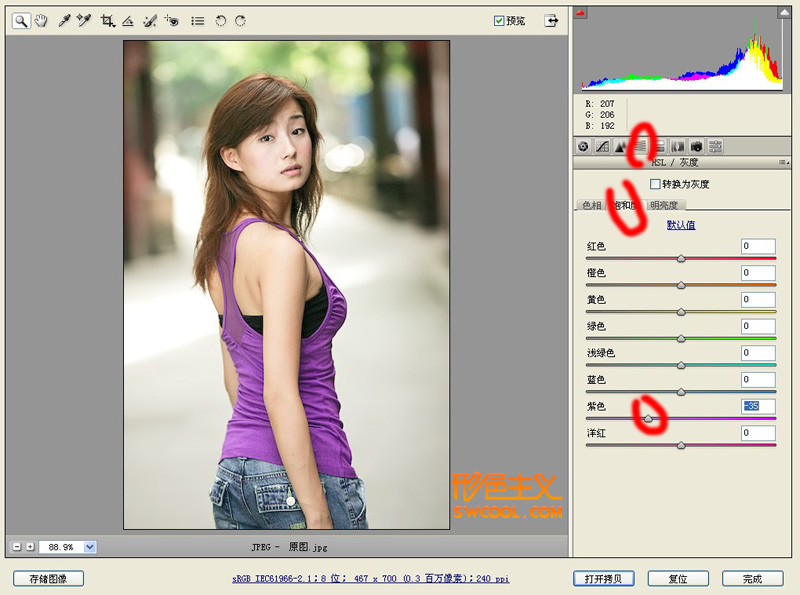Rotate image clockwise
The height and width of the screenshot is (595, 800).
240,21
